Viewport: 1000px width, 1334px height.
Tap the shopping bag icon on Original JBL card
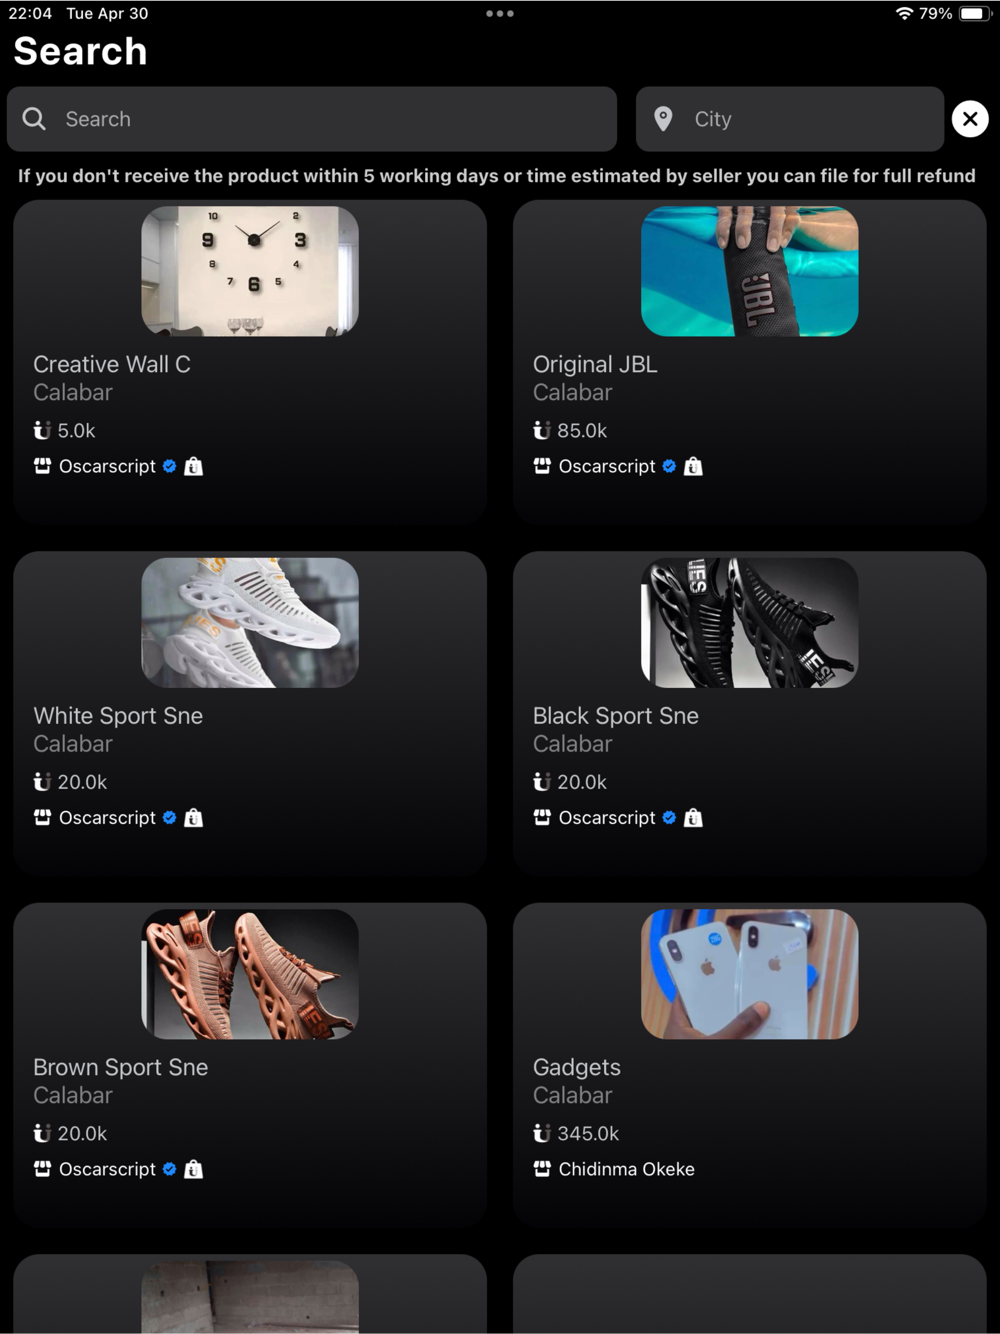[x=693, y=466]
